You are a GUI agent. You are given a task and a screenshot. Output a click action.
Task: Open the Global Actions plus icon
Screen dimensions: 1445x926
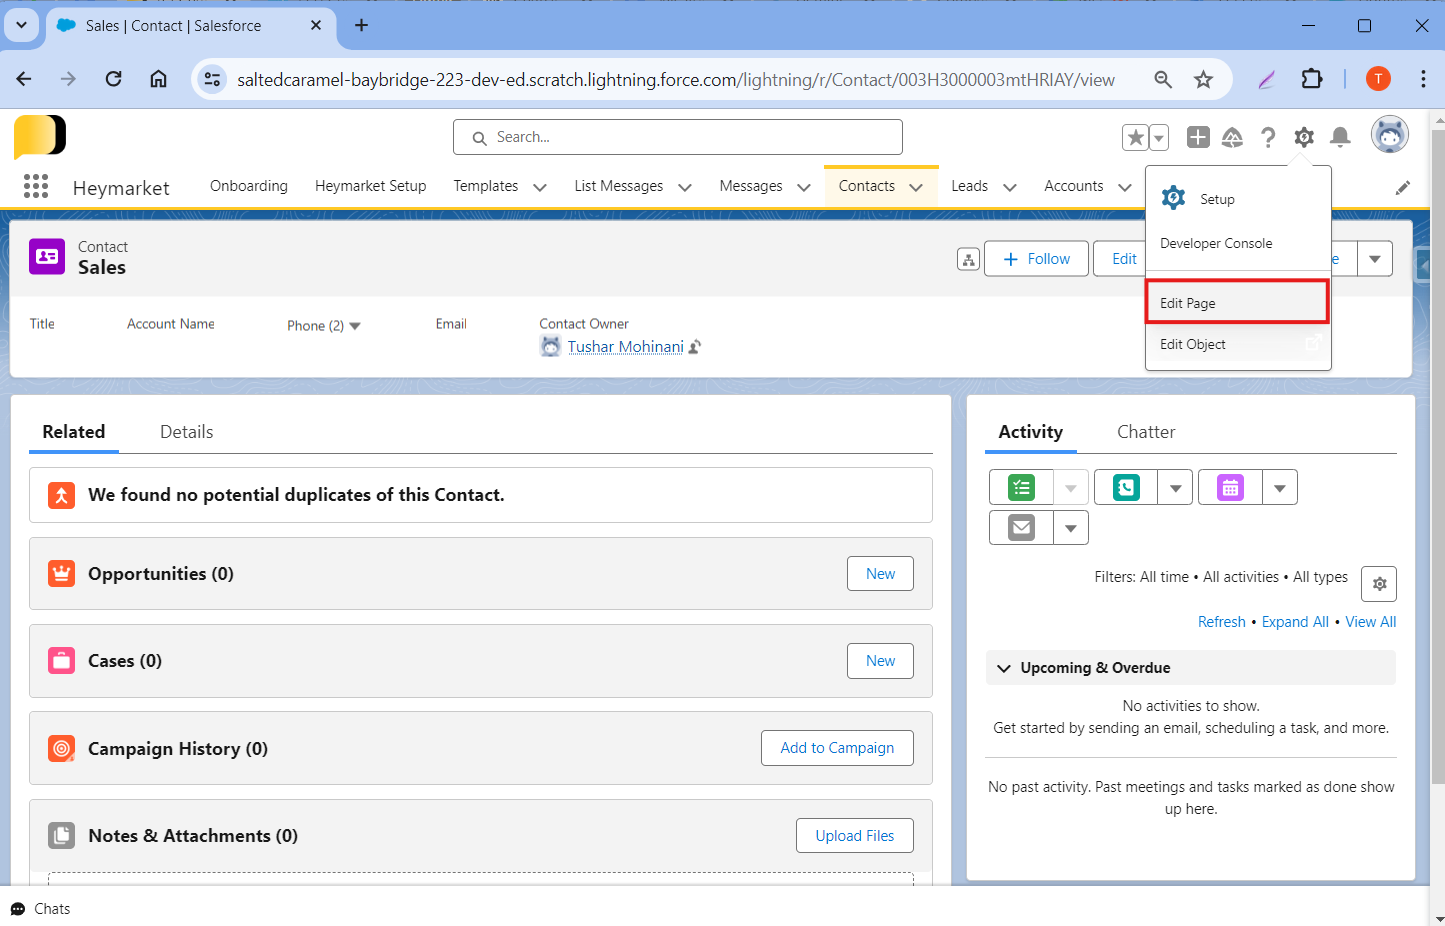[x=1198, y=137]
